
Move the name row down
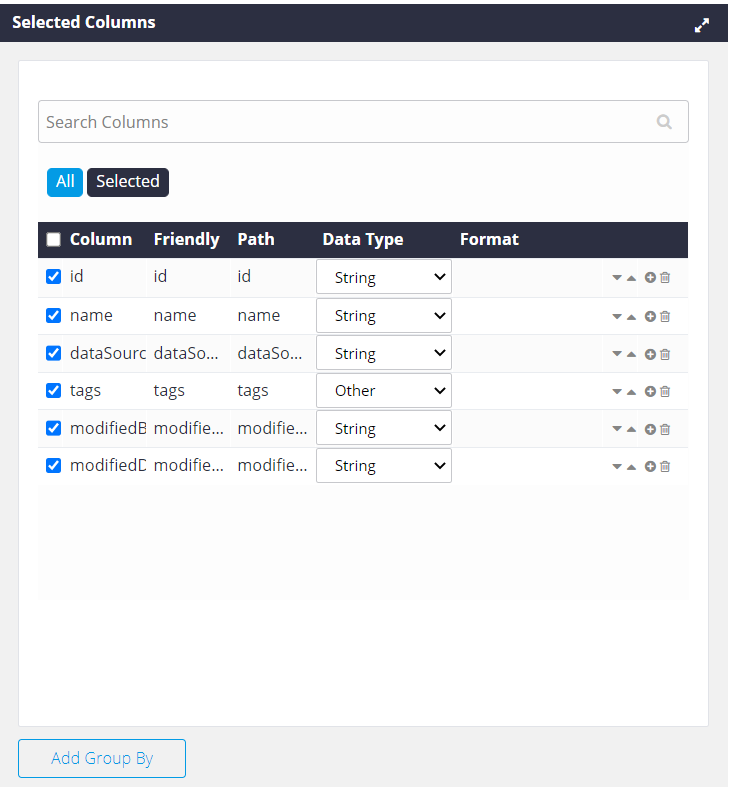click(617, 317)
